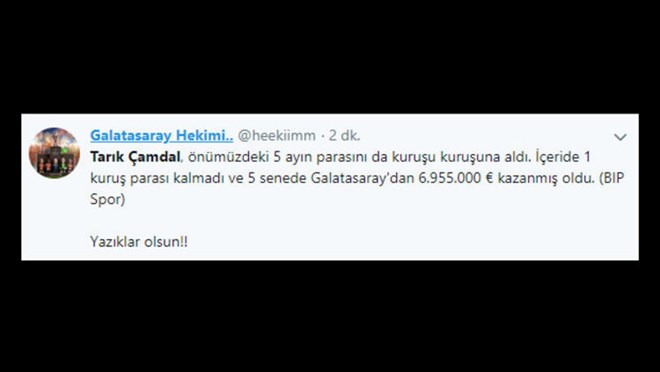Click the "Spor)" word on third line
The height and width of the screenshot is (372, 660).
tap(107, 199)
